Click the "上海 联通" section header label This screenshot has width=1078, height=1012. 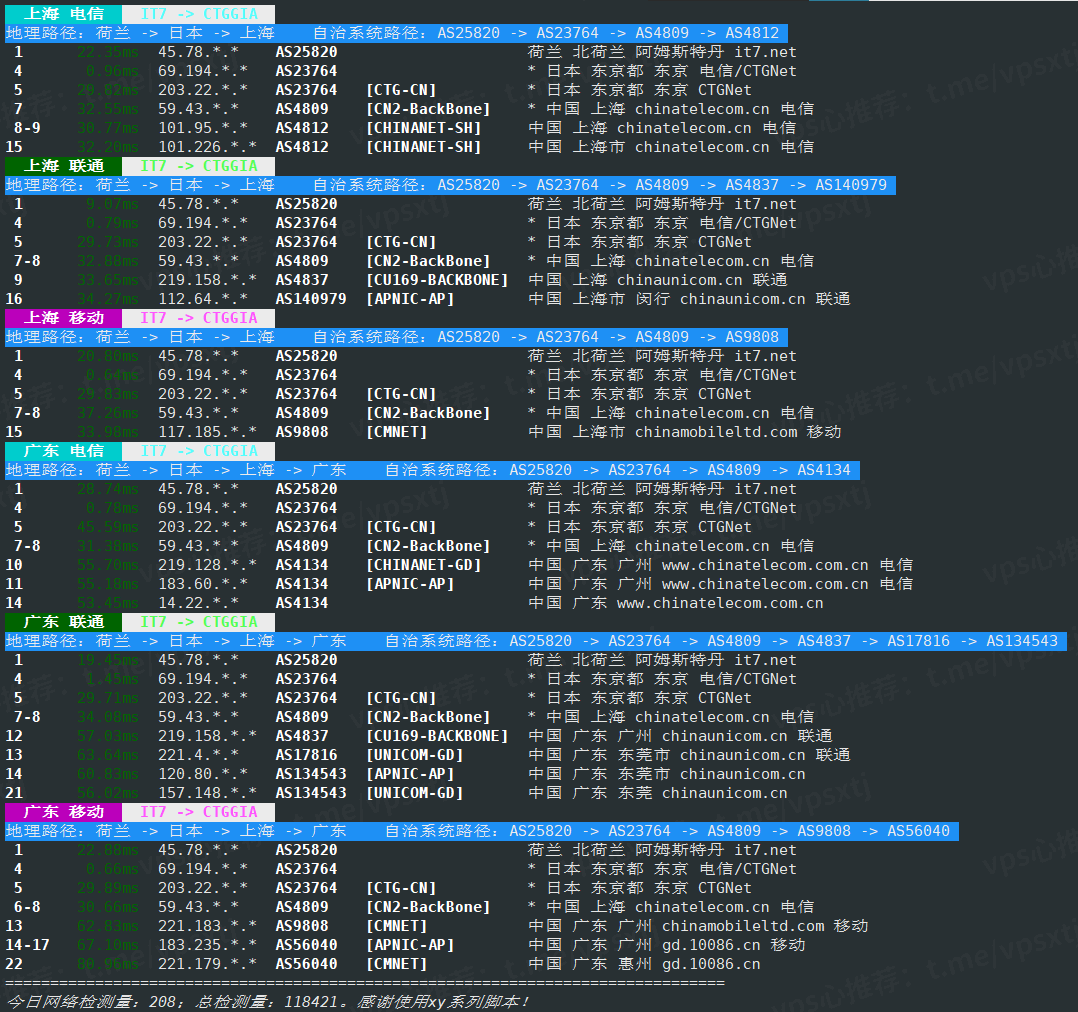[x=63, y=166]
